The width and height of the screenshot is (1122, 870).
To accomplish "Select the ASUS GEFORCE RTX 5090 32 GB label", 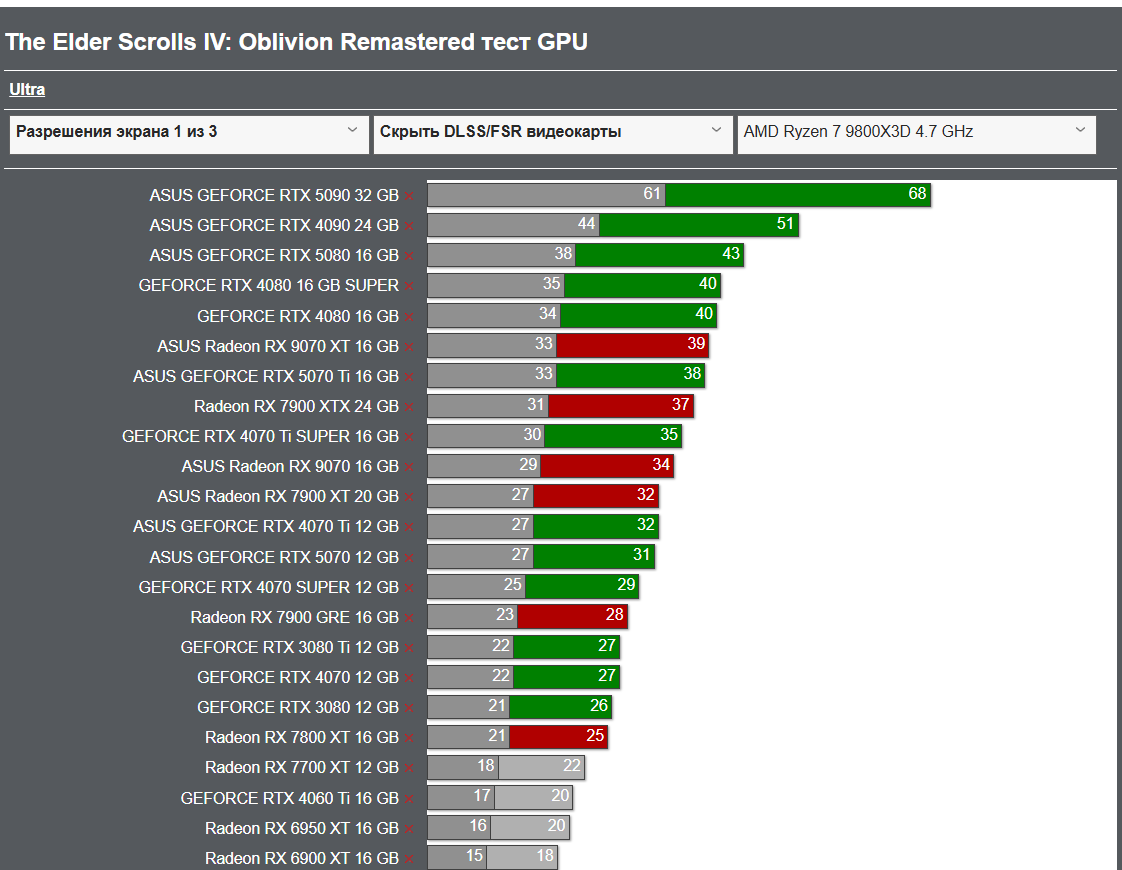I will pyautogui.click(x=274, y=195).
